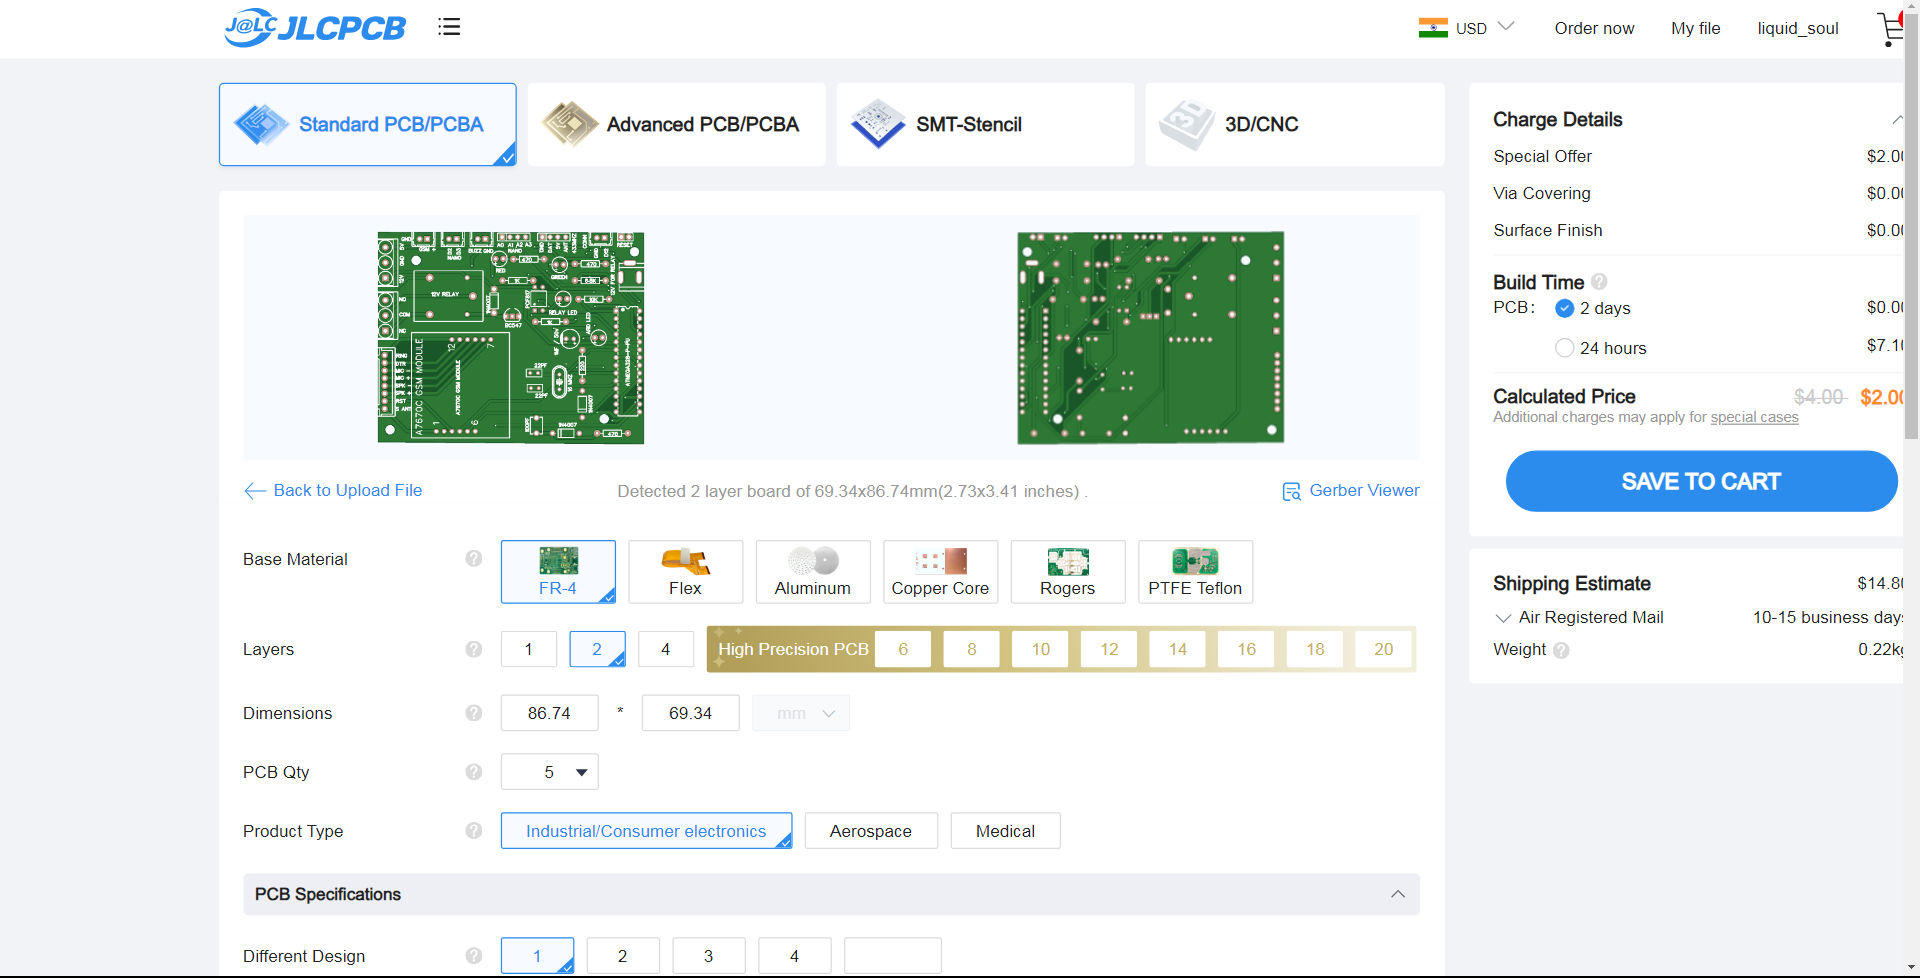Switch to SMT-Stencil tab
The image size is (1920, 978).
coord(986,124)
